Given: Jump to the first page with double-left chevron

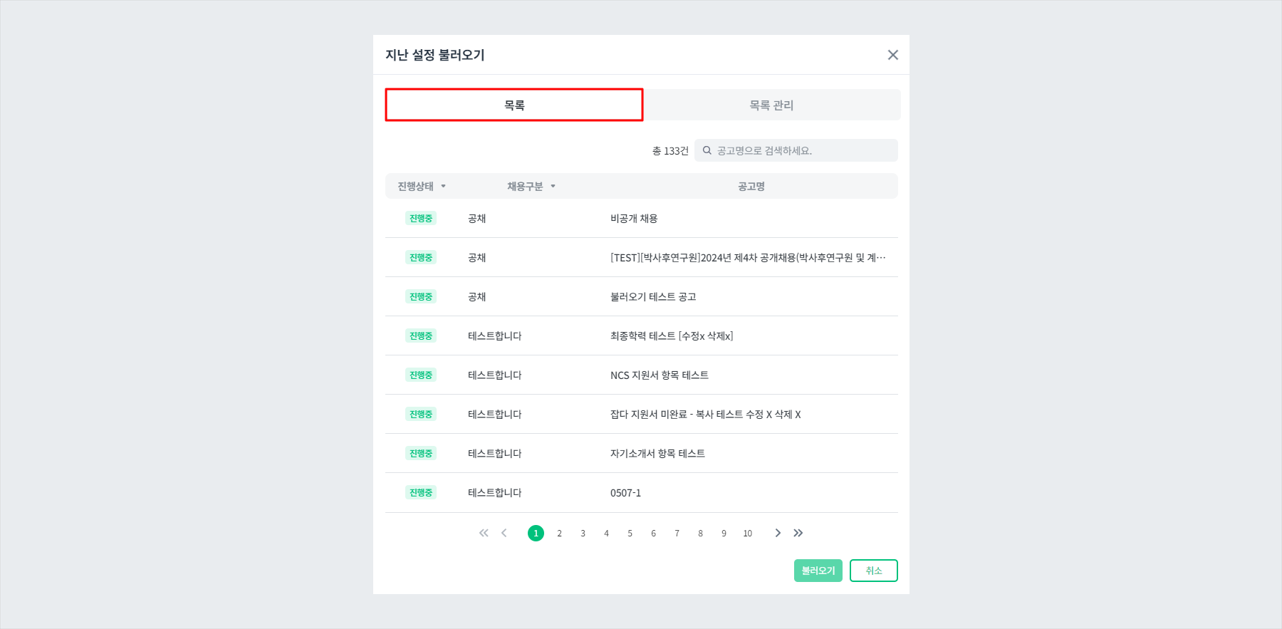Looking at the screenshot, I should pos(482,533).
